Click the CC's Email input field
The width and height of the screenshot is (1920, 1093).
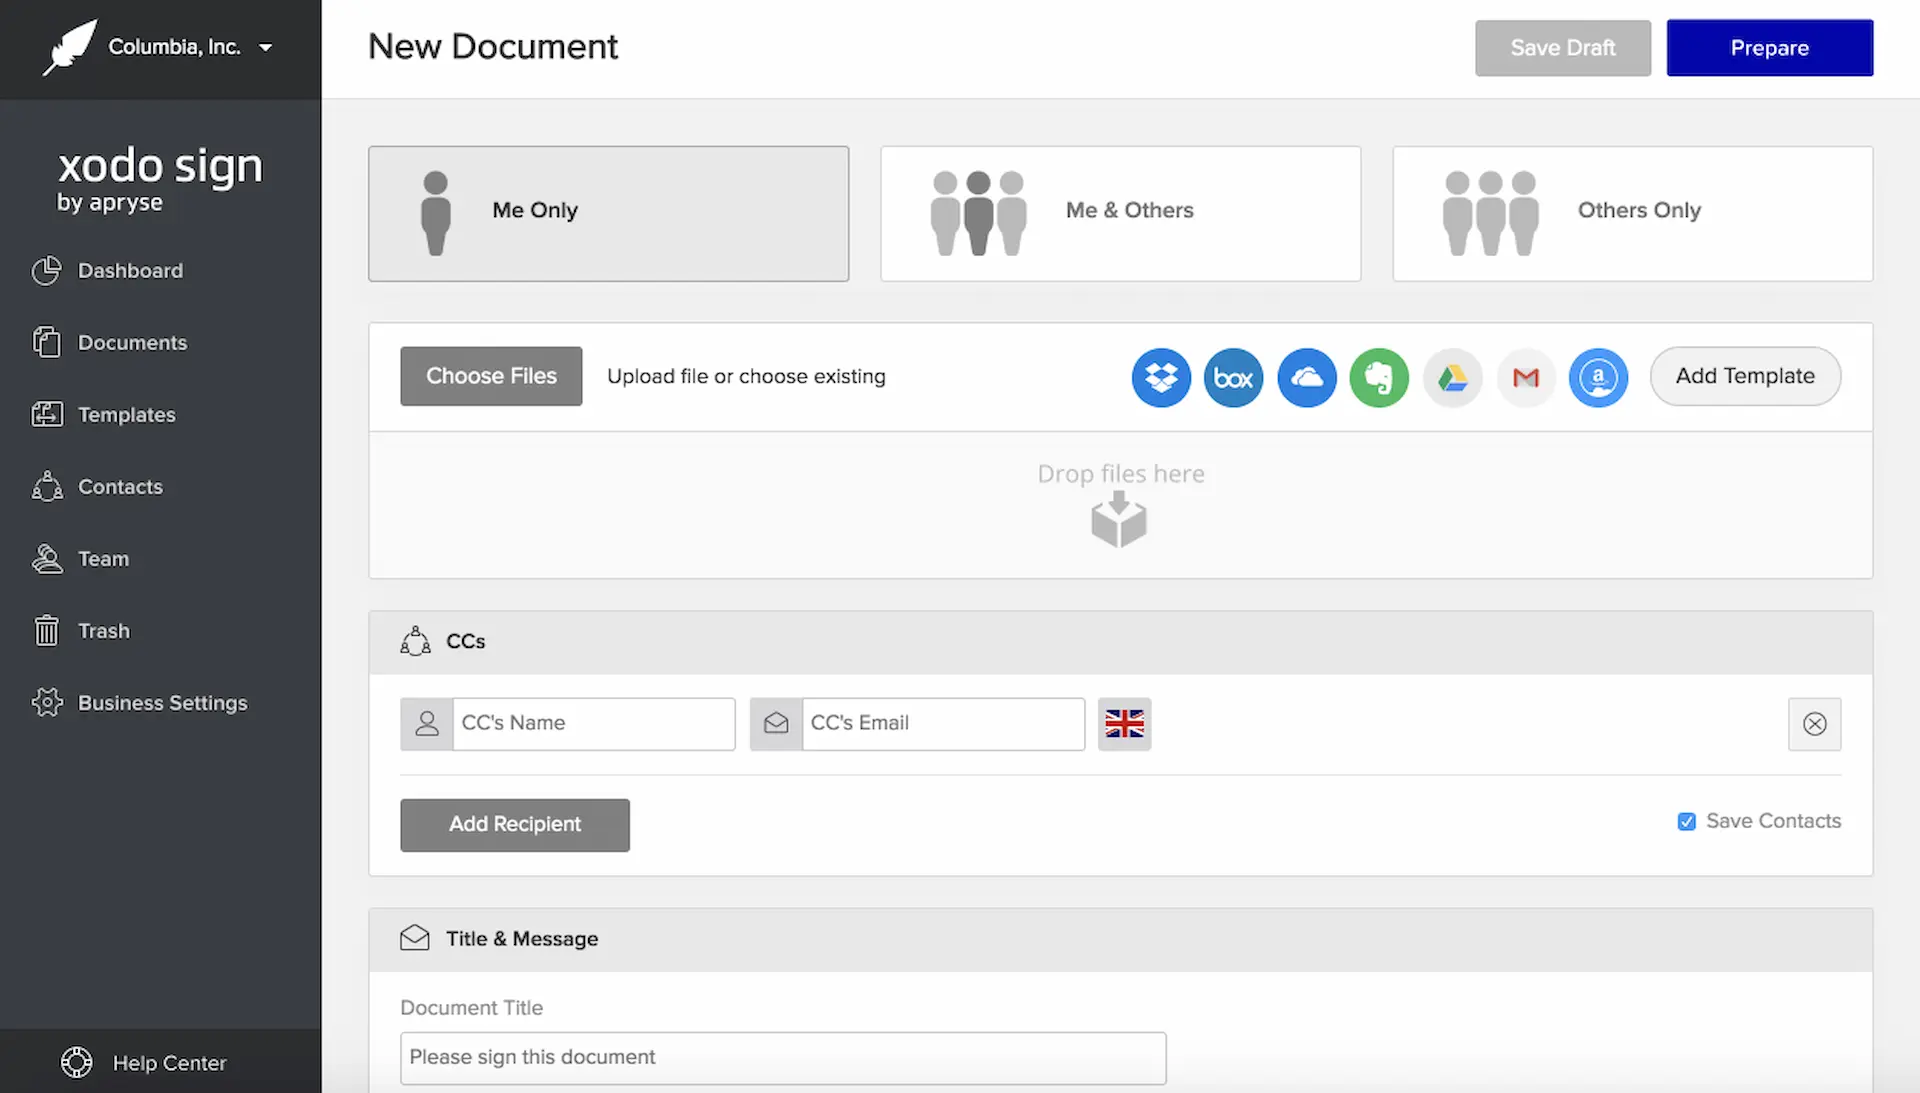tap(943, 724)
